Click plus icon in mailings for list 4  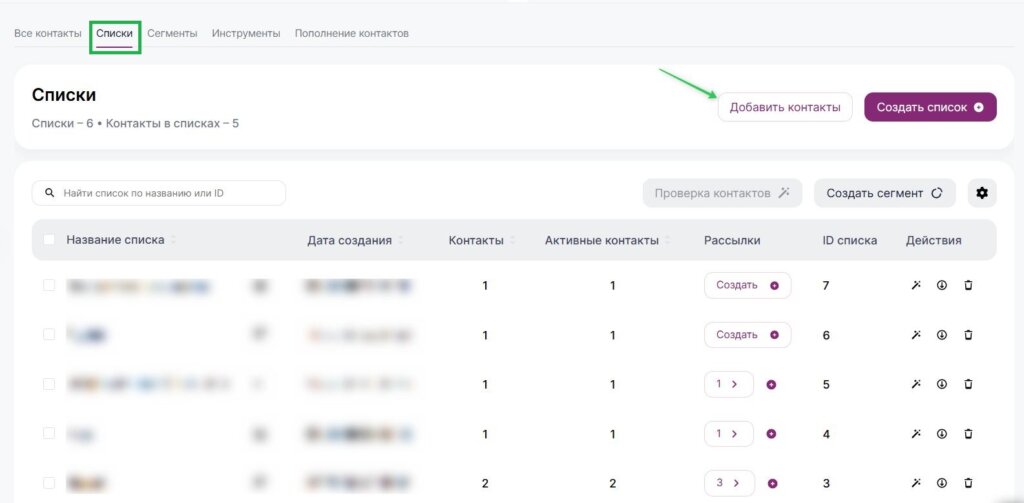coord(772,434)
